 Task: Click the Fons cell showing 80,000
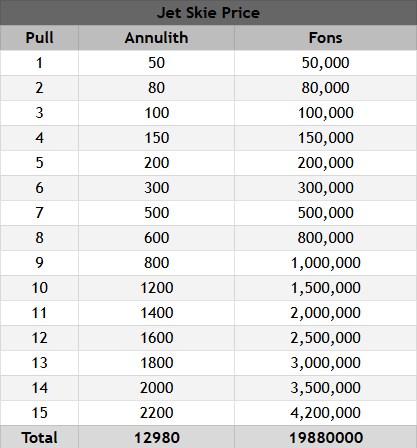[x=326, y=88]
